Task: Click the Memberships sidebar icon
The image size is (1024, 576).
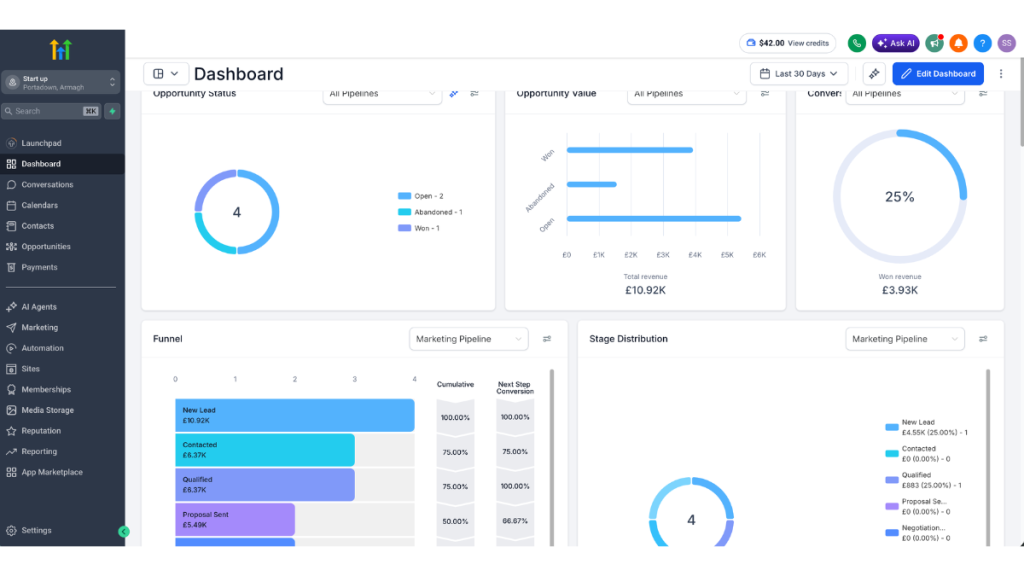Action: (11, 389)
